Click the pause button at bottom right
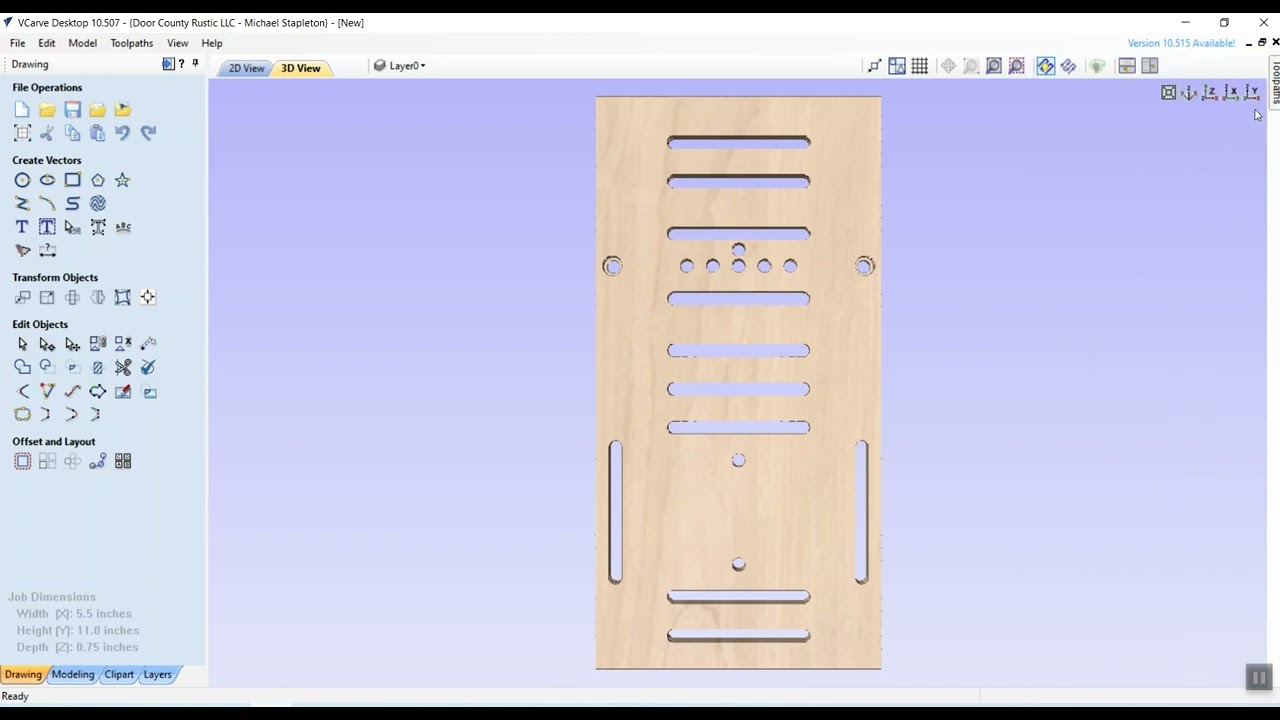Screen dimensions: 1280x720 [x=1258, y=677]
